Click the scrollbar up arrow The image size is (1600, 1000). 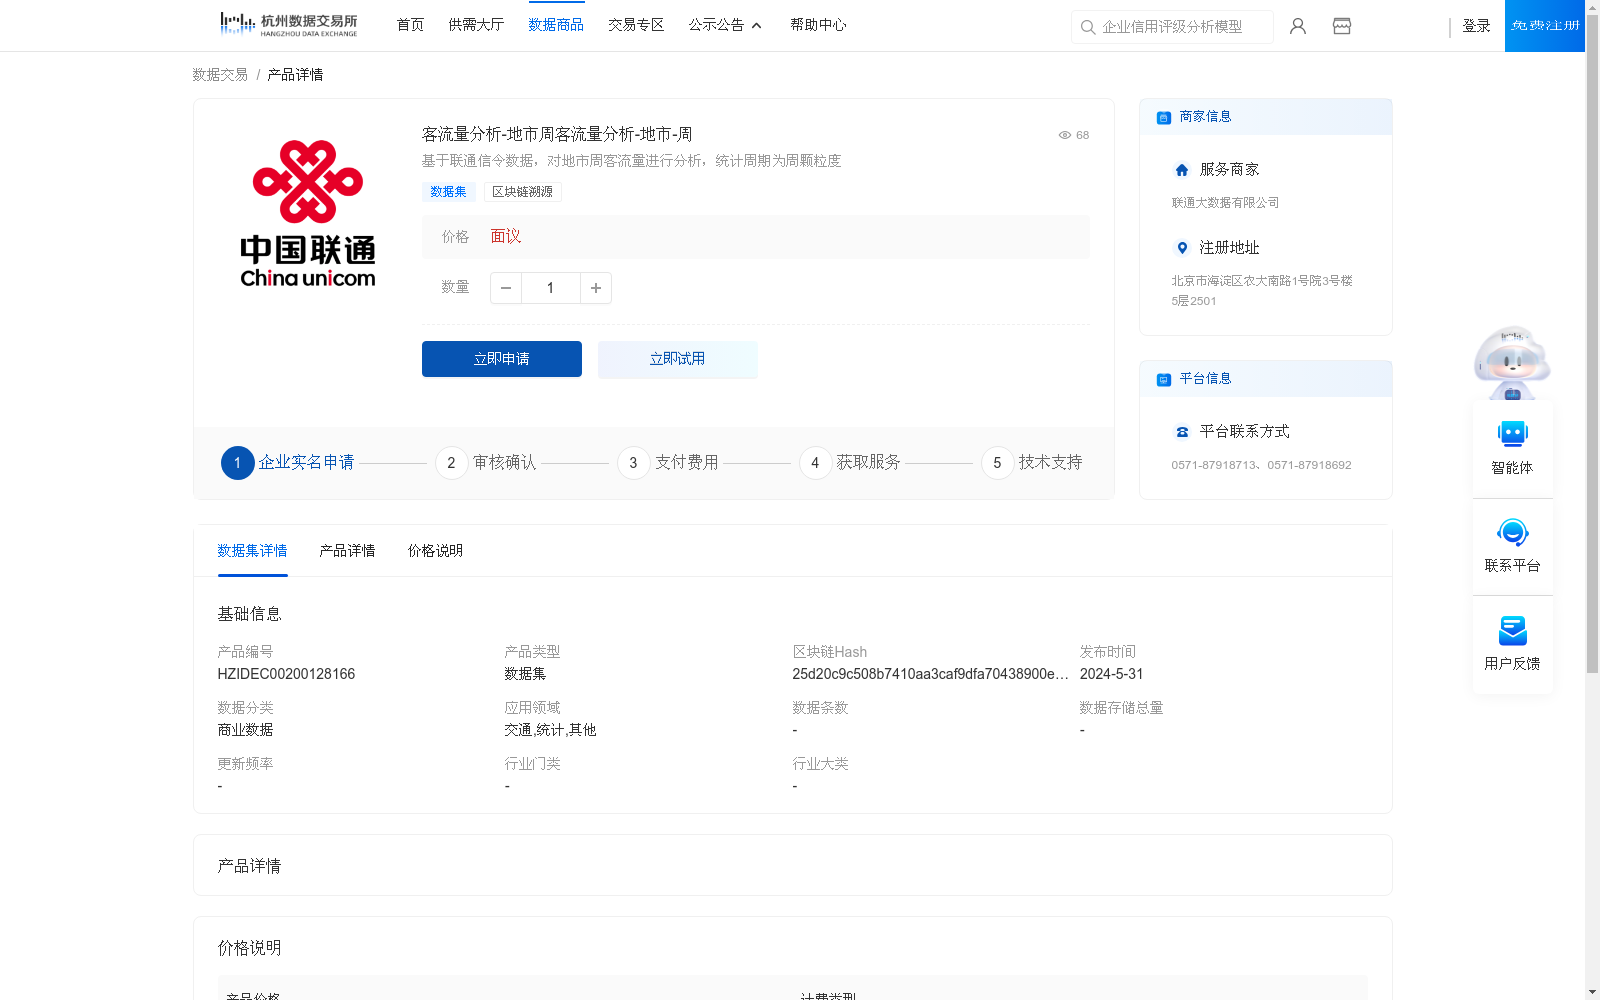[x=1592, y=6]
